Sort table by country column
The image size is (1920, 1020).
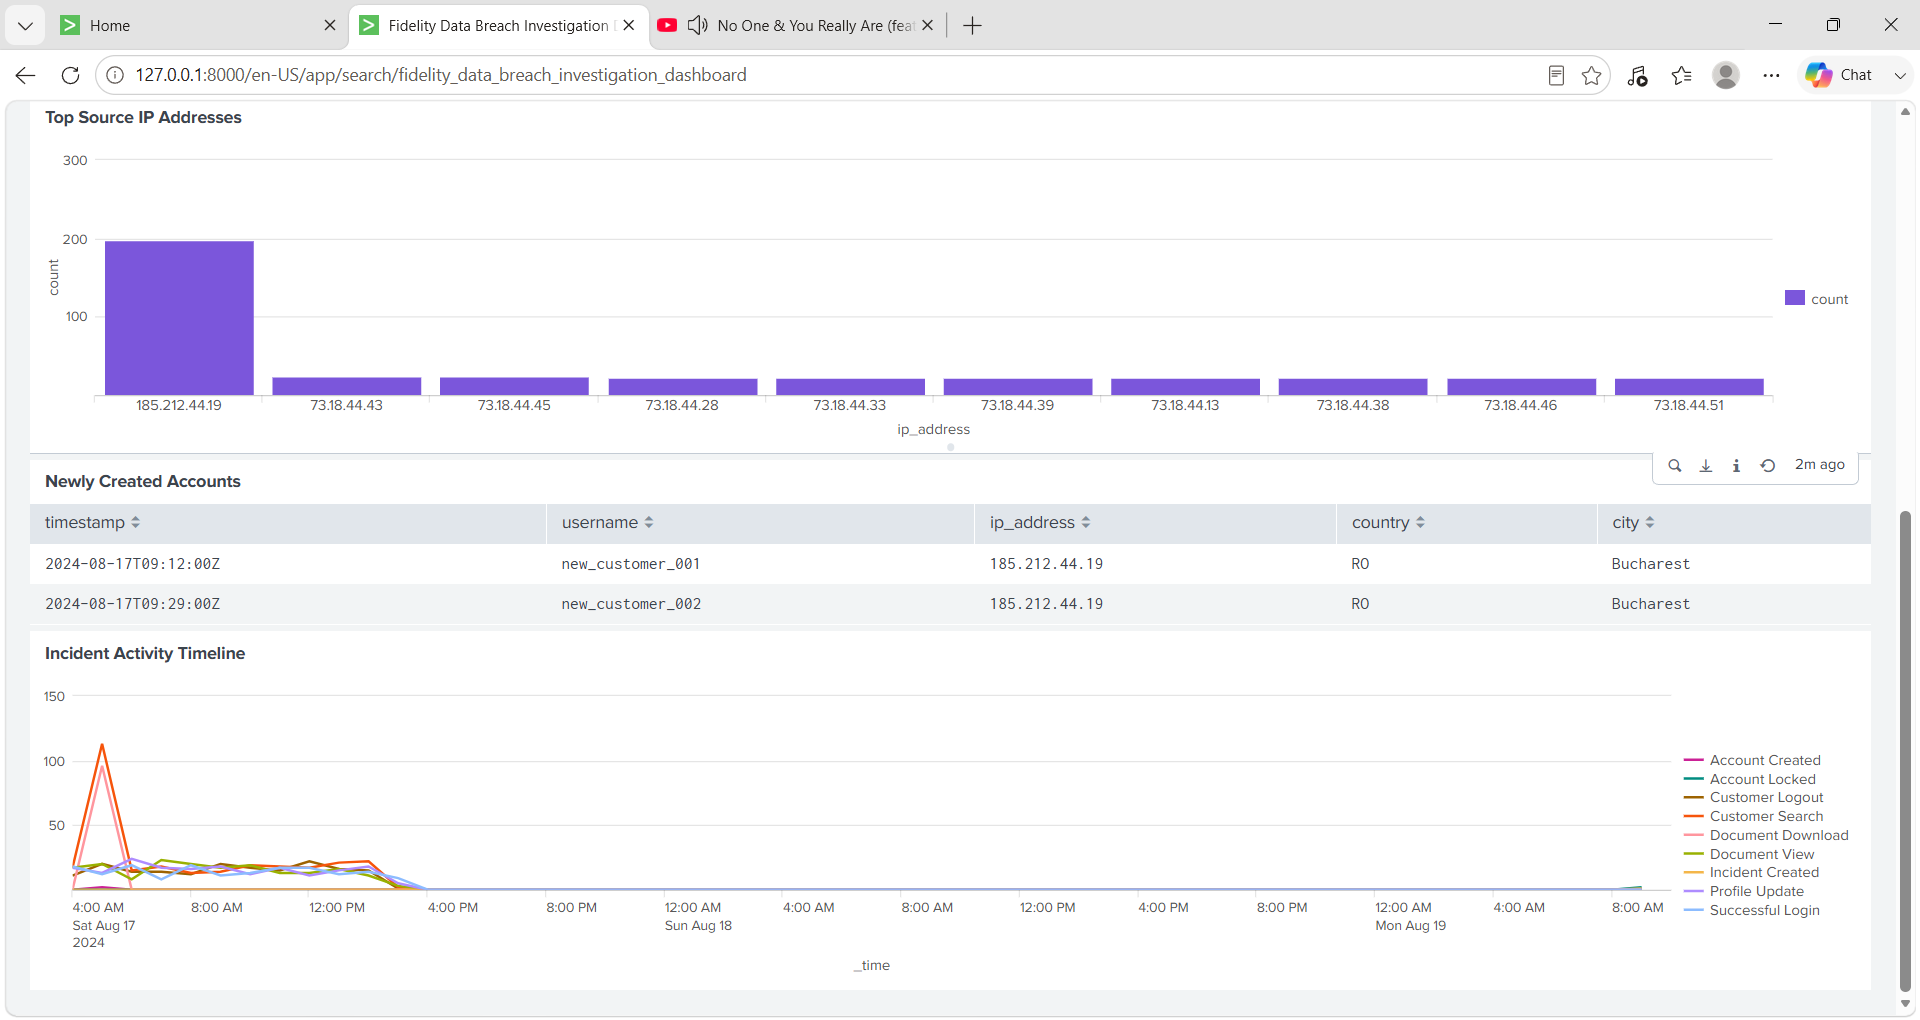tap(1388, 523)
